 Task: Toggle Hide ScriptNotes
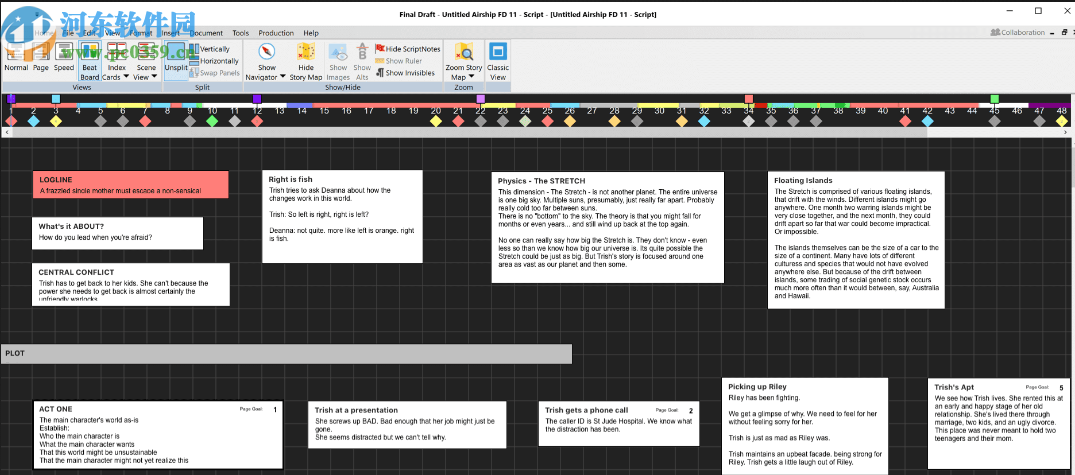pos(407,49)
